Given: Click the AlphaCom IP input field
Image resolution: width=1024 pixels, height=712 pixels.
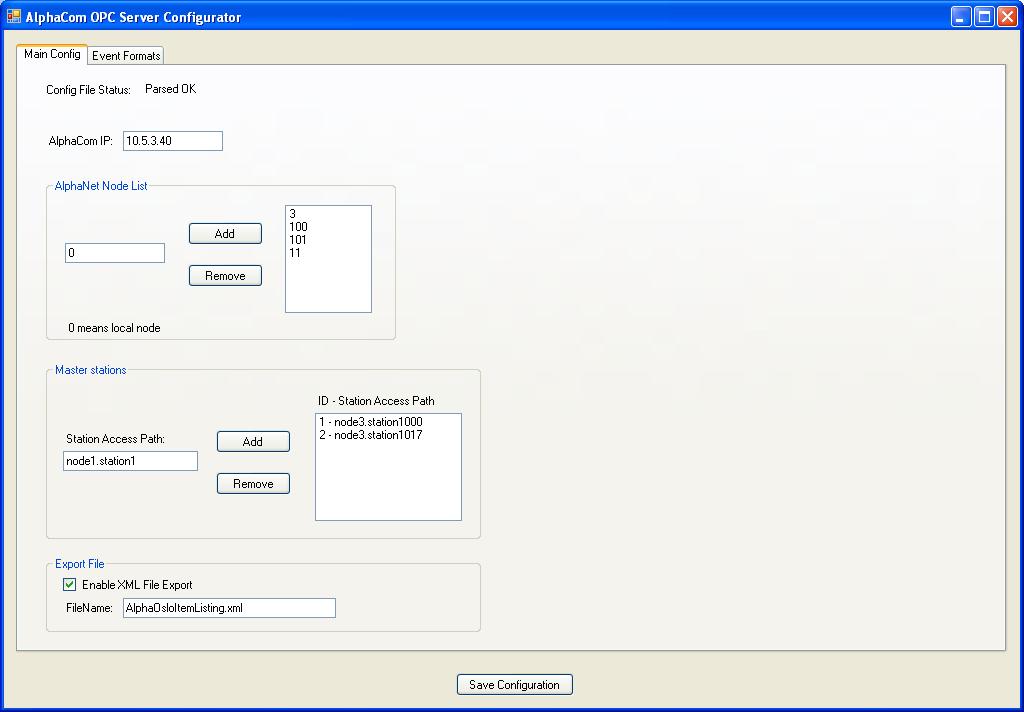Looking at the screenshot, I should [173, 140].
